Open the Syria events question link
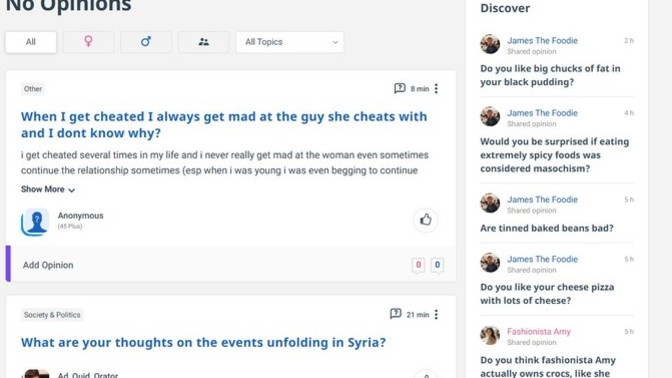The image size is (672, 378). (204, 342)
